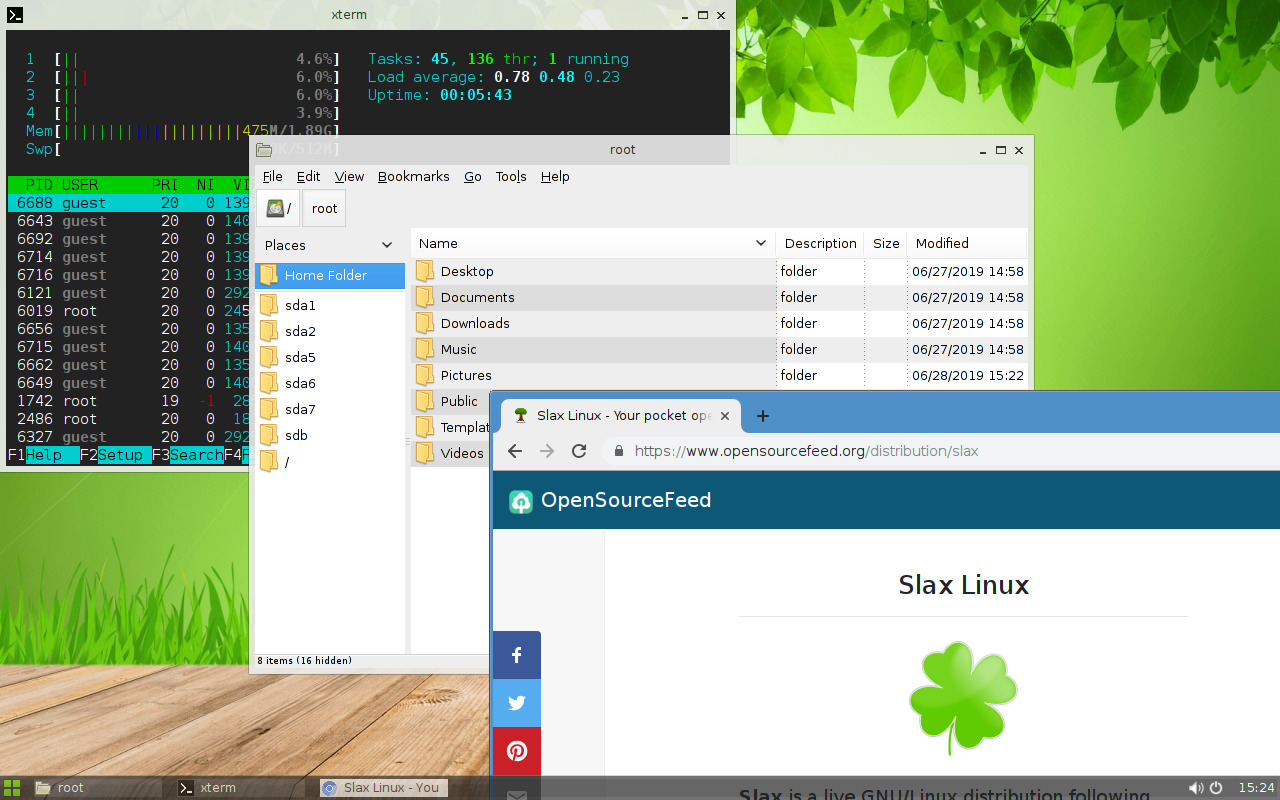1280x800 pixels.
Task: Share page via Pinterest icon
Action: (517, 751)
